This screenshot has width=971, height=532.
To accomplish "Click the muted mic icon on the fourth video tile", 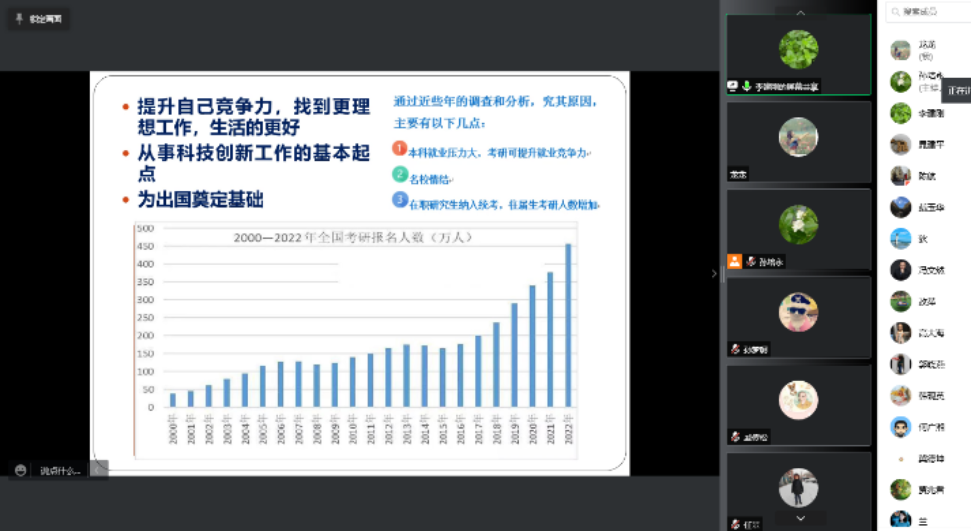I will coord(735,349).
